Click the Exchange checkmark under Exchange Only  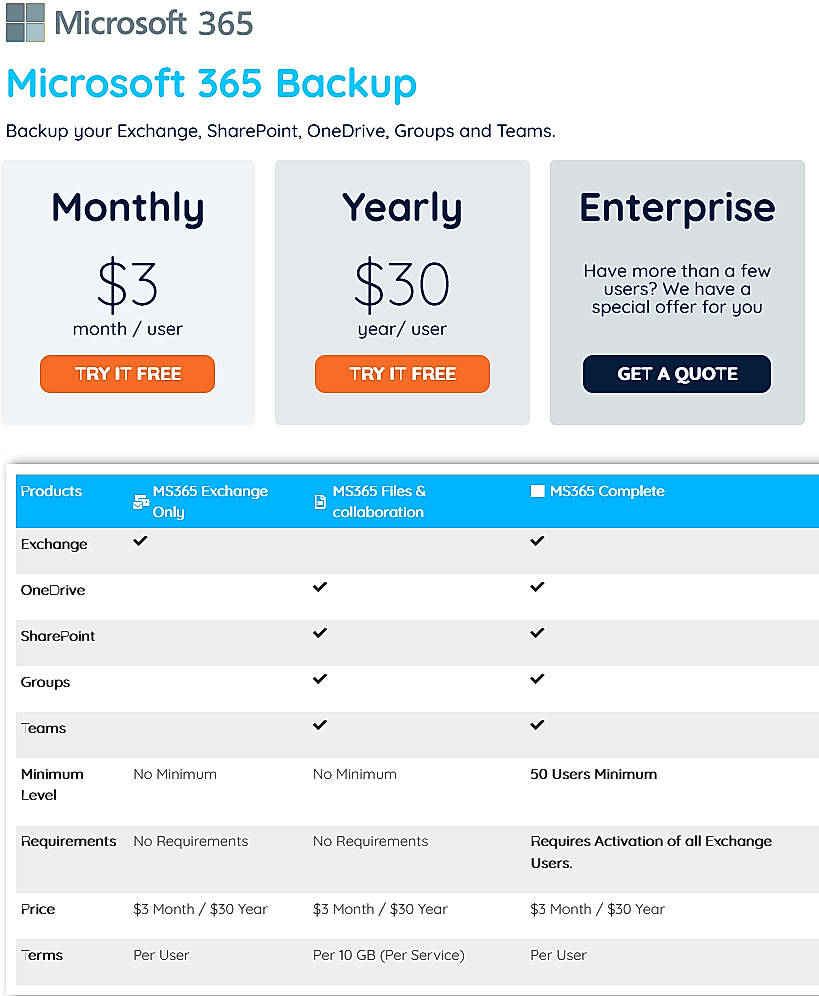point(140,540)
